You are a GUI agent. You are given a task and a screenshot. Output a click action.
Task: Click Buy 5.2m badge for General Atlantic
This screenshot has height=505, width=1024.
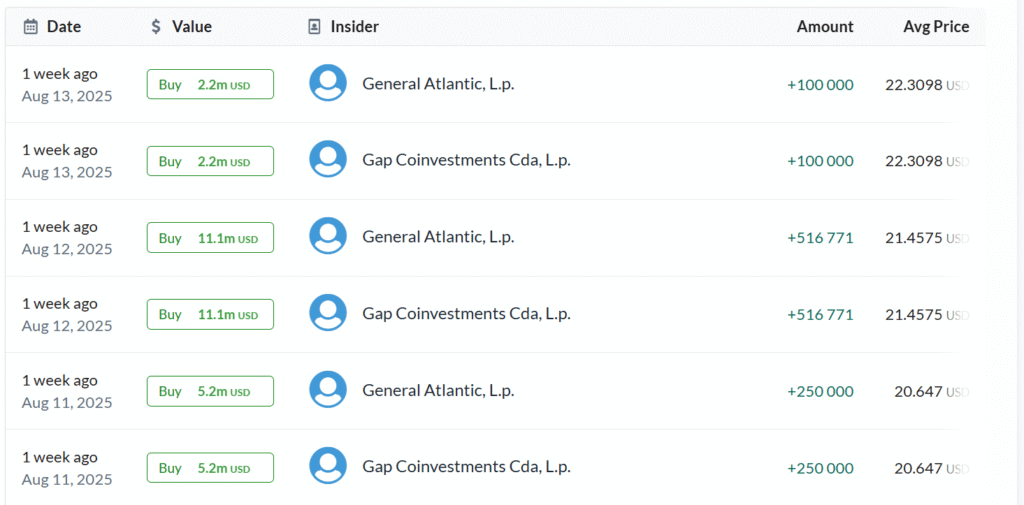coord(210,391)
